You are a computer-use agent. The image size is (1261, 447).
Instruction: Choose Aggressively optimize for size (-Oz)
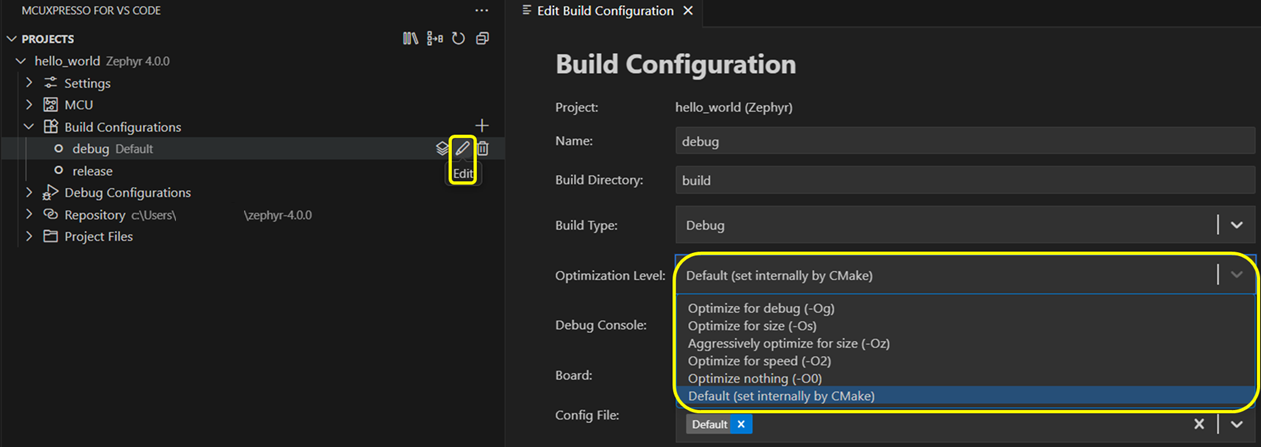(965, 343)
